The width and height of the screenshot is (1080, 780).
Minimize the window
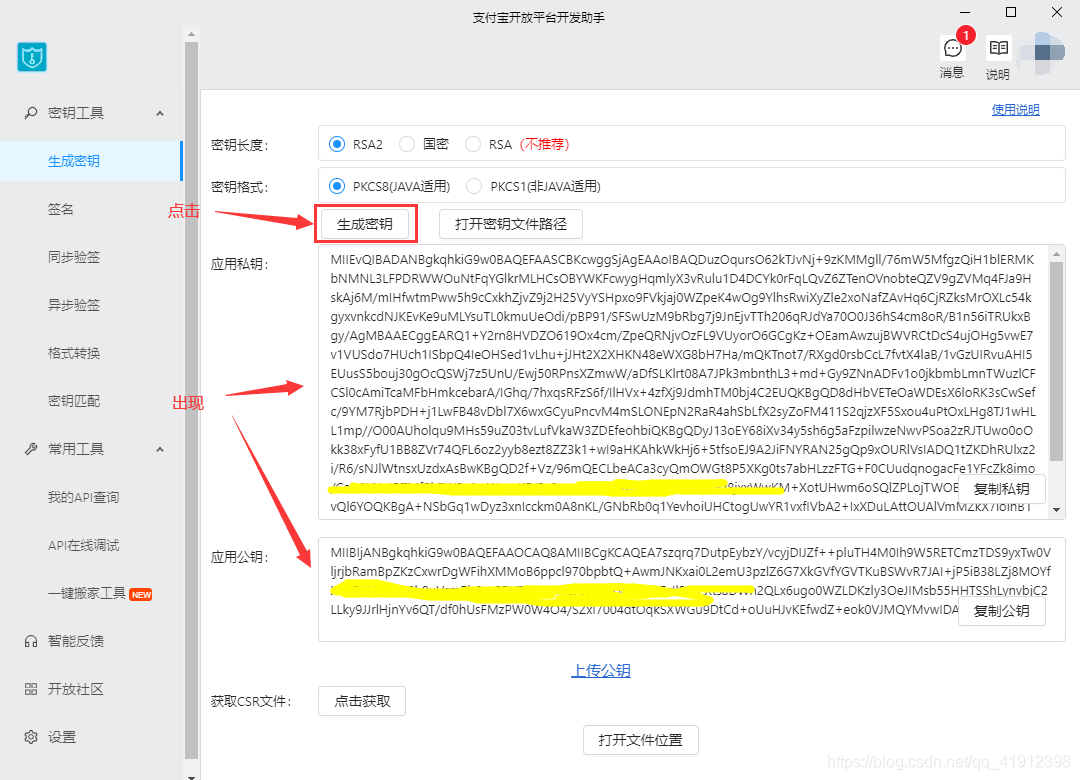tap(965, 12)
